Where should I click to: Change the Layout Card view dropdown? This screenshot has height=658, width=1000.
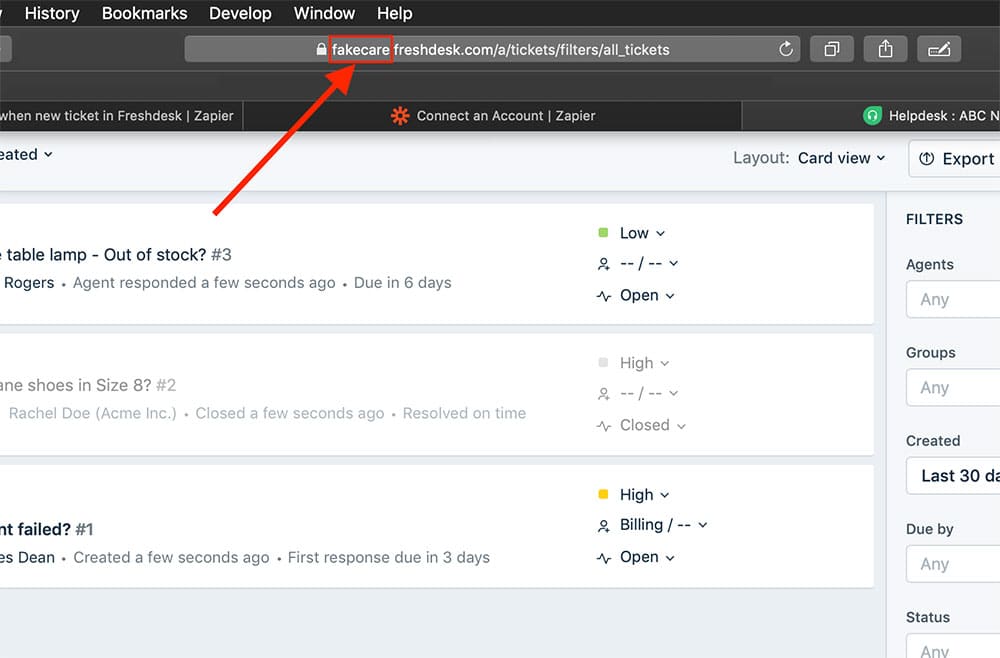point(841,158)
